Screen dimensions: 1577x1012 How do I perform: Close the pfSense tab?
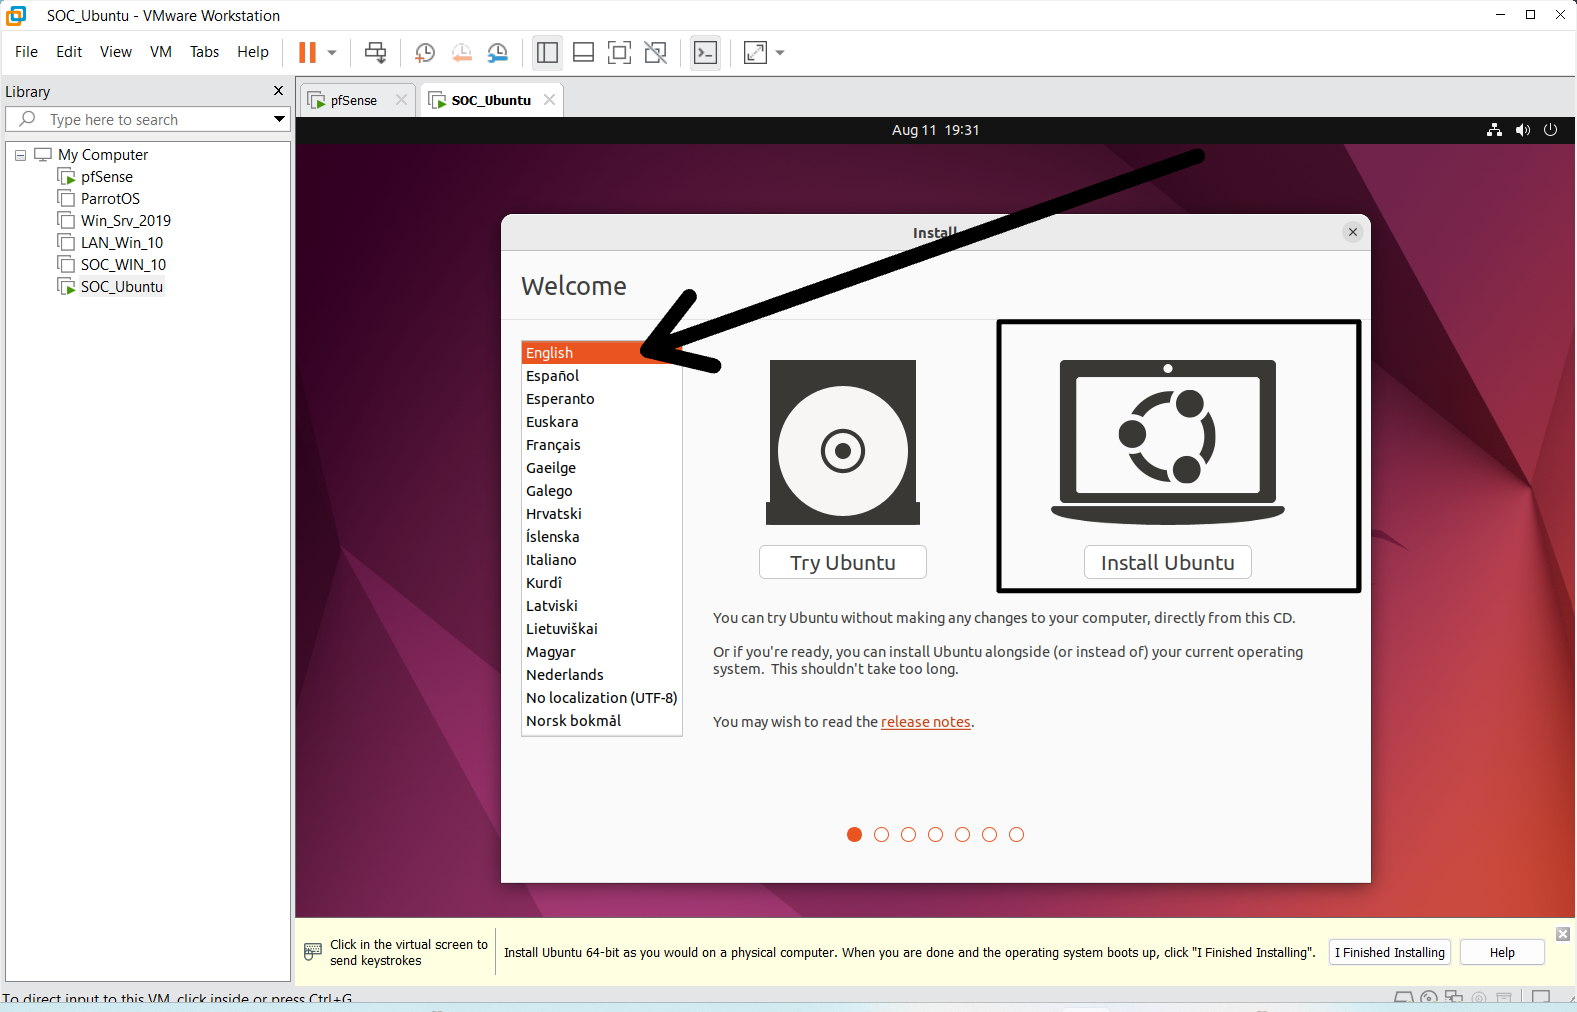click(401, 100)
